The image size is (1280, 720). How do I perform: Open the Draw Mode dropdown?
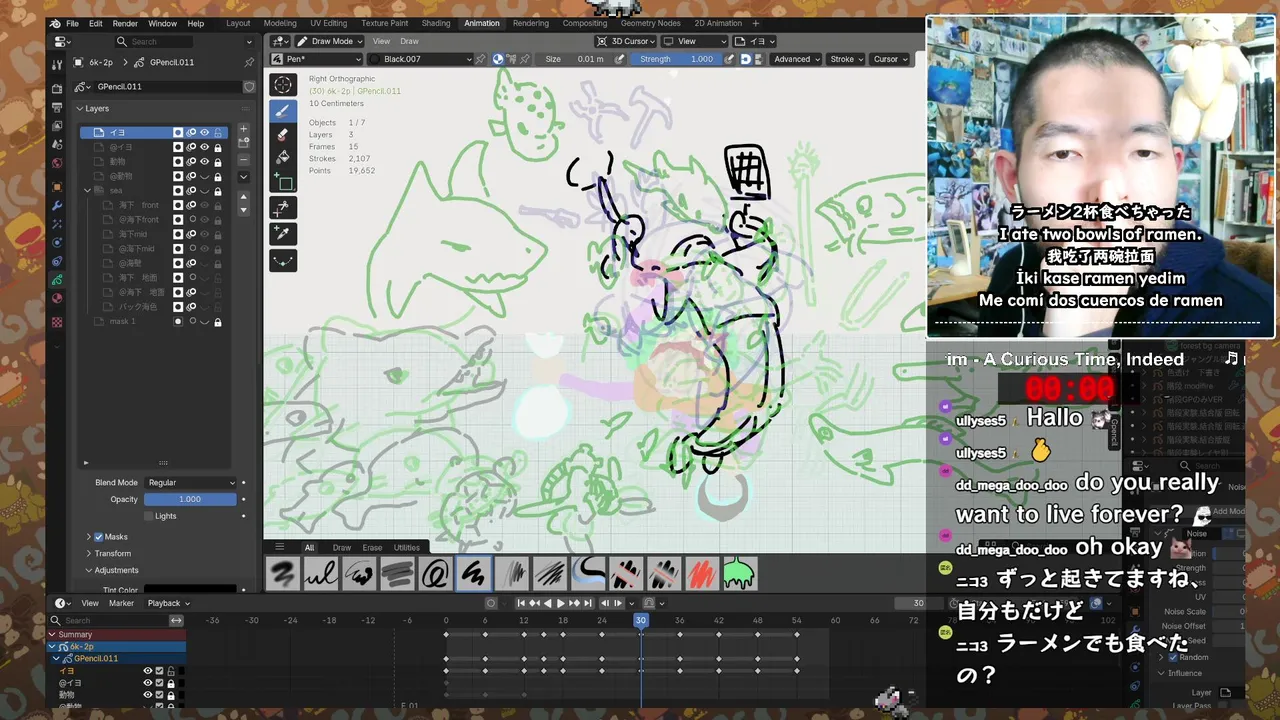click(x=328, y=41)
